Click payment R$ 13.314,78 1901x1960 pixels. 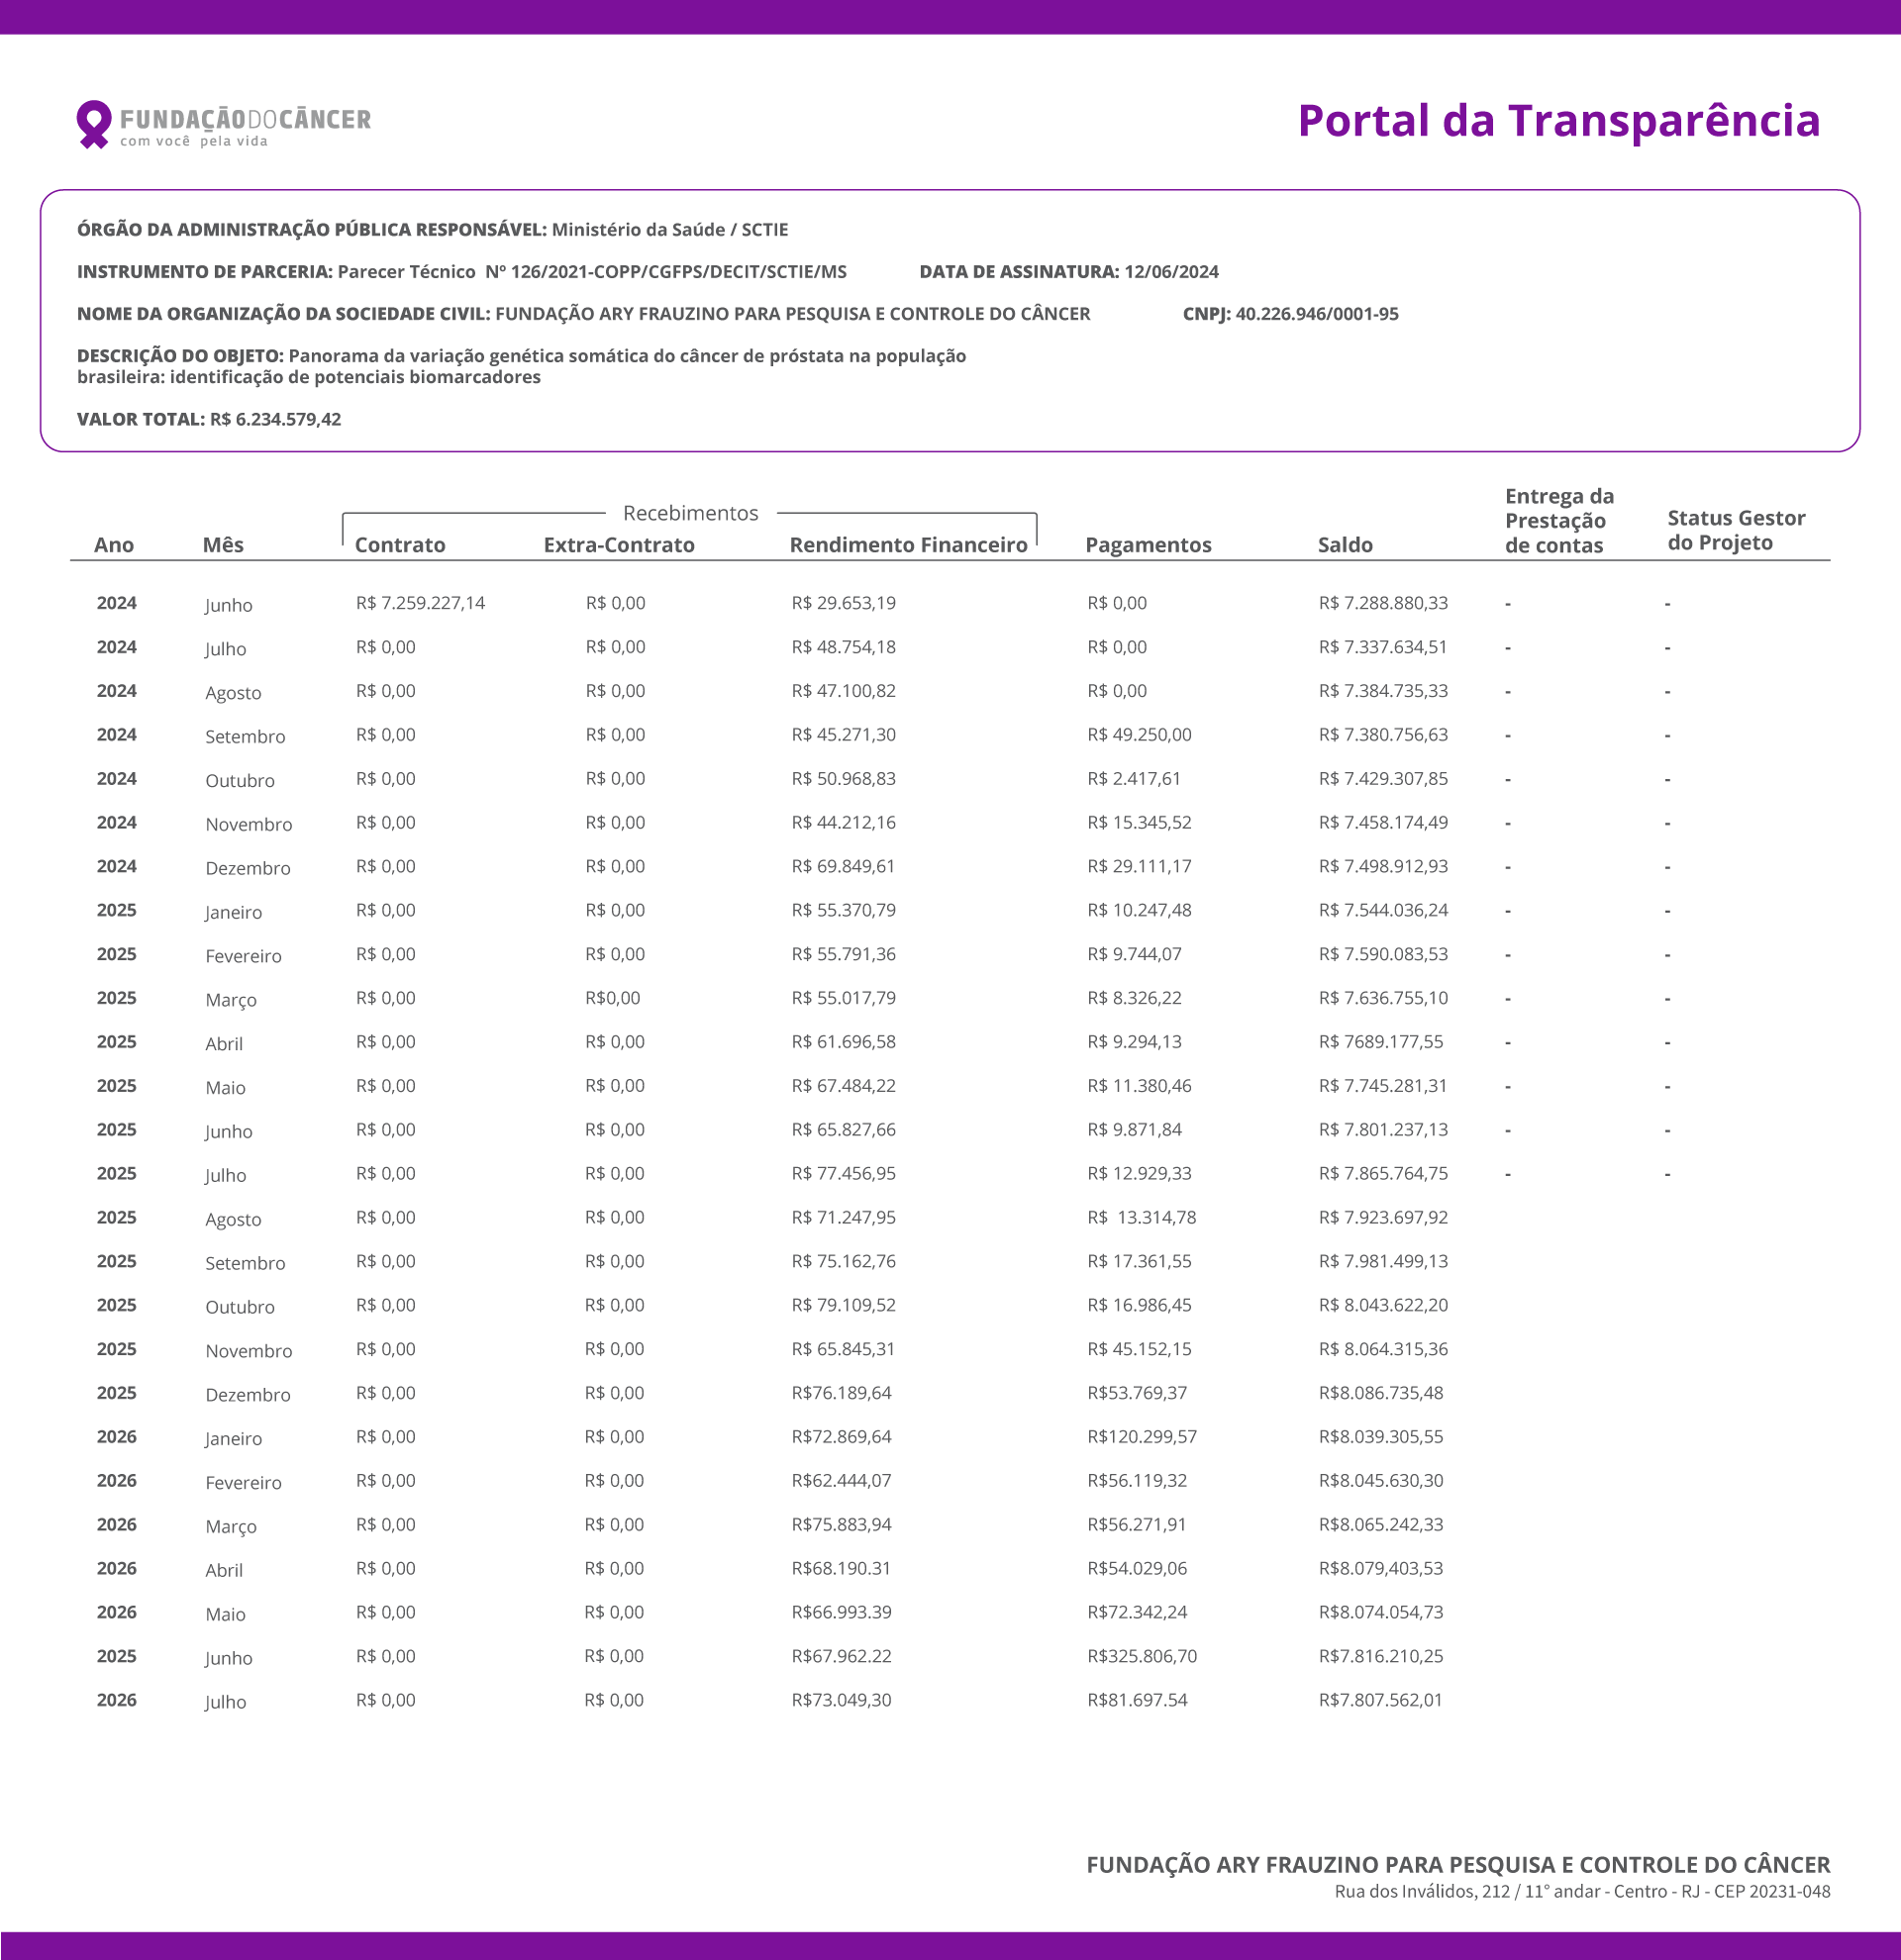tap(1141, 1218)
